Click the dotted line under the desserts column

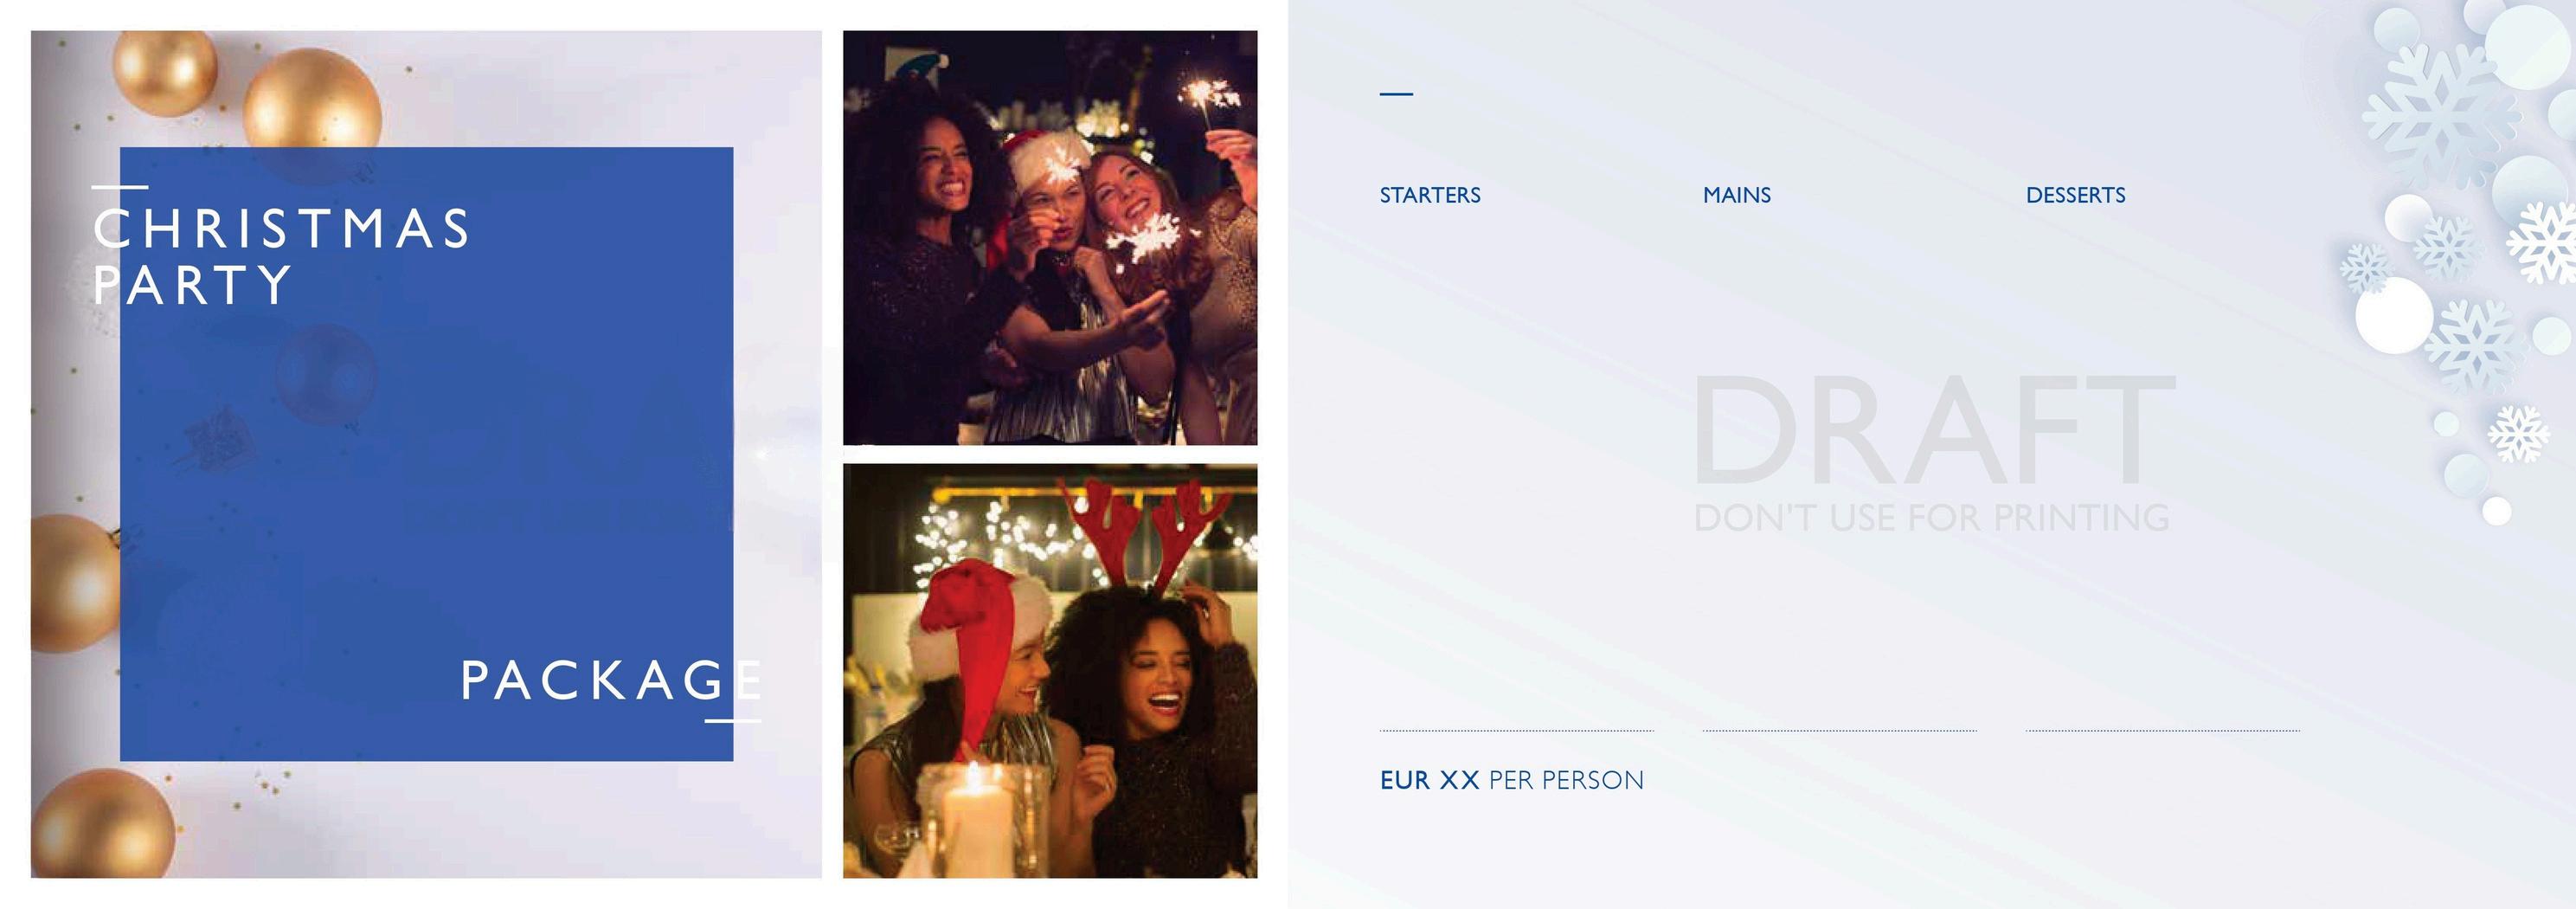pos(2162,731)
